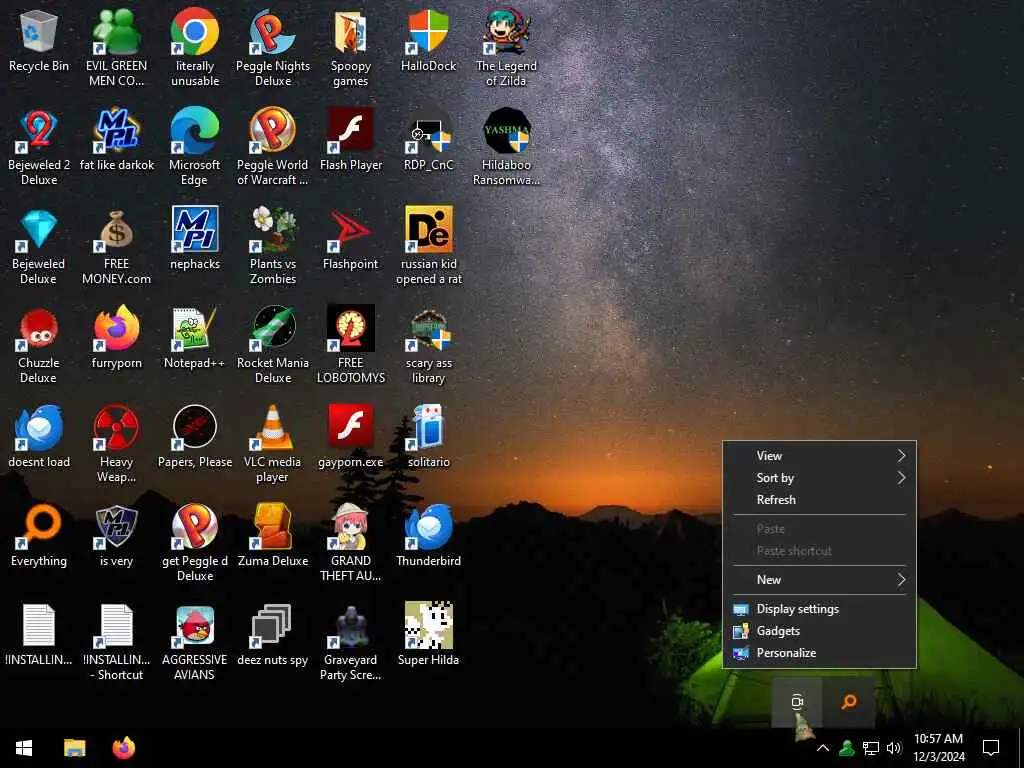The image size is (1024, 768).
Task: Click the Flashpoint shortcut
Action: point(351,239)
